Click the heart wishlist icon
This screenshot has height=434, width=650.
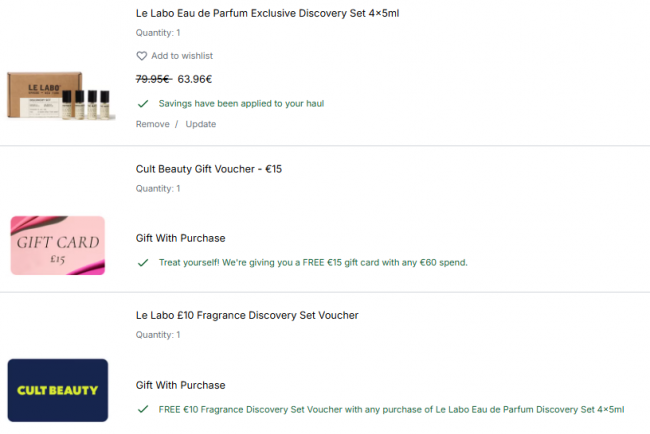(x=142, y=56)
